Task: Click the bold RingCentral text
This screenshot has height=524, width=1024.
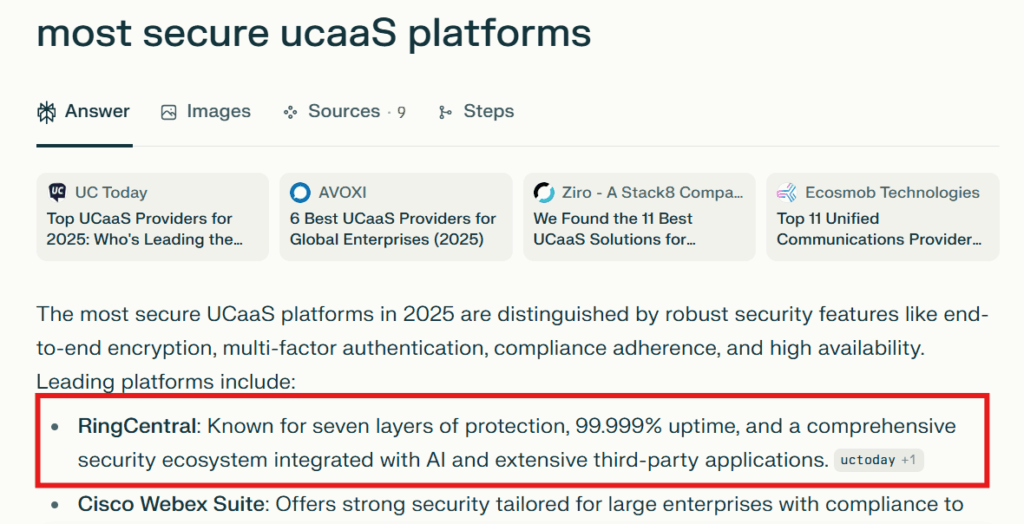Action: click(137, 426)
